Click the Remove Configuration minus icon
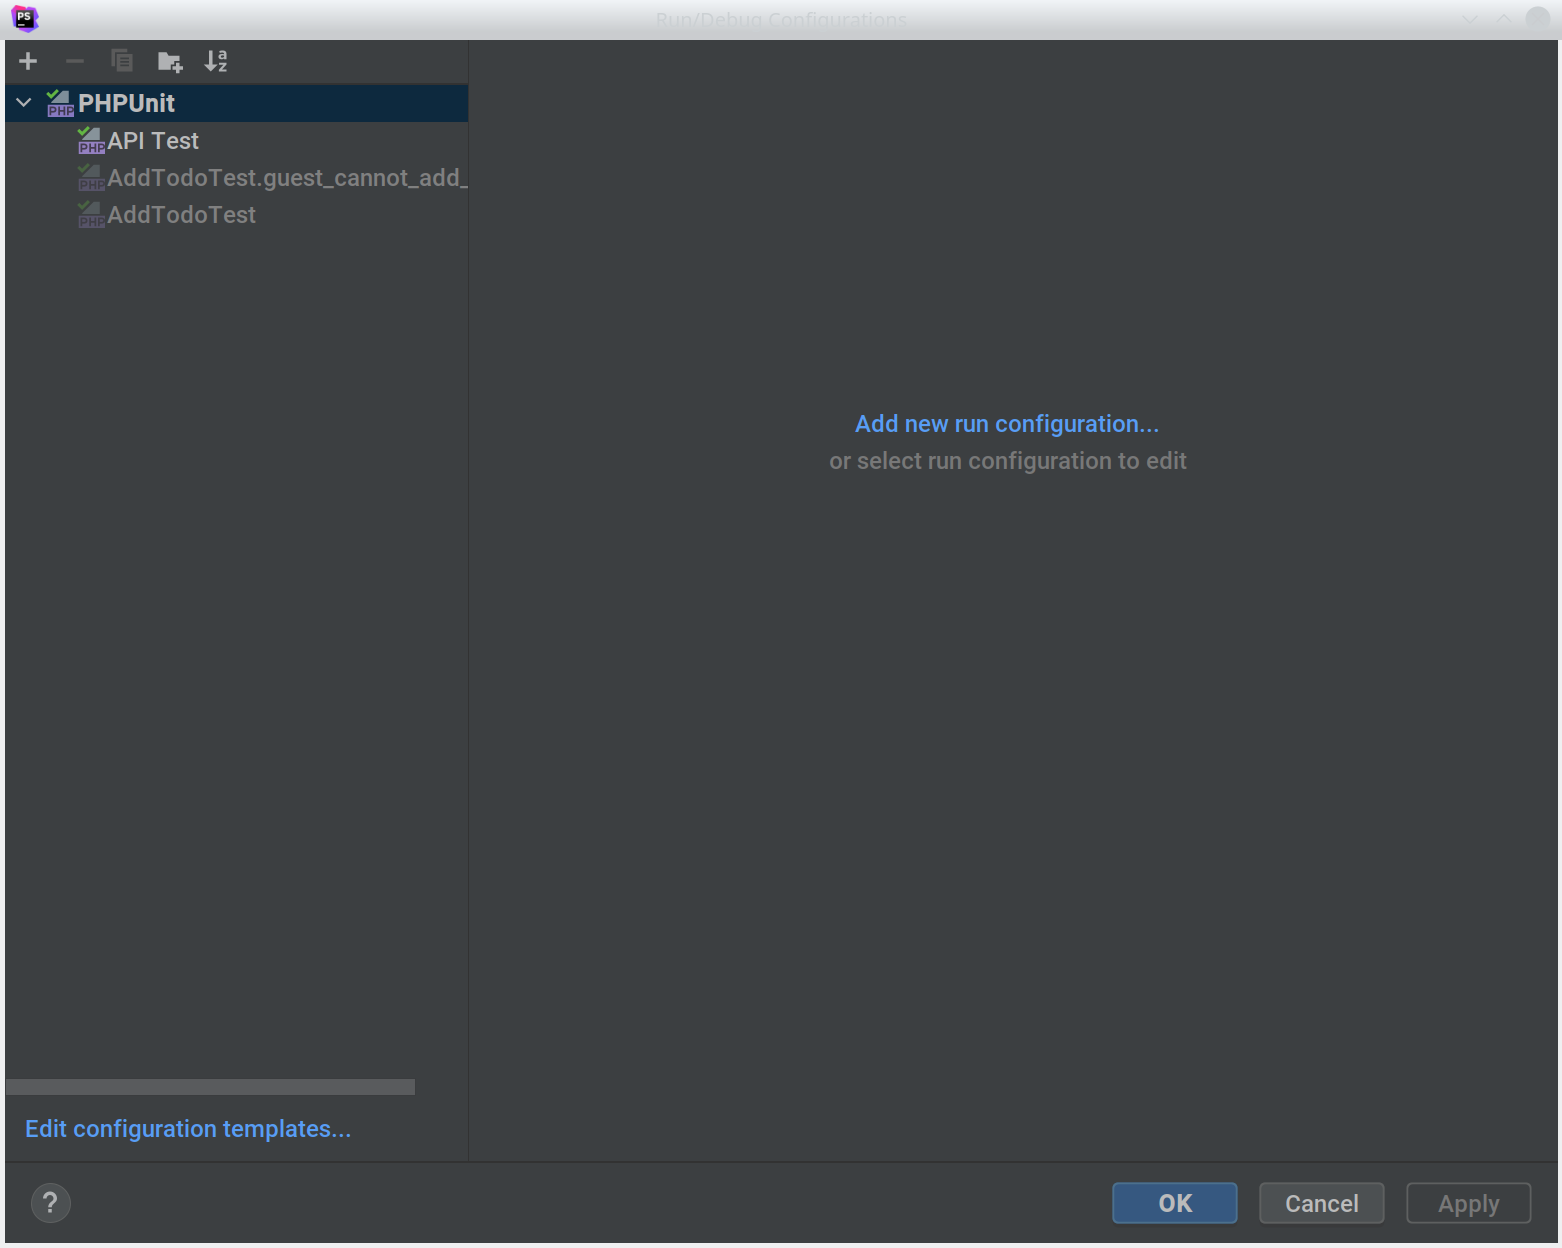The width and height of the screenshot is (1562, 1248). click(75, 61)
